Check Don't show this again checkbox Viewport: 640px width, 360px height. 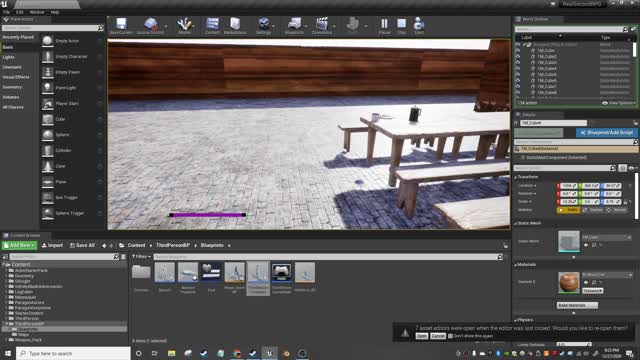pyautogui.click(x=450, y=336)
